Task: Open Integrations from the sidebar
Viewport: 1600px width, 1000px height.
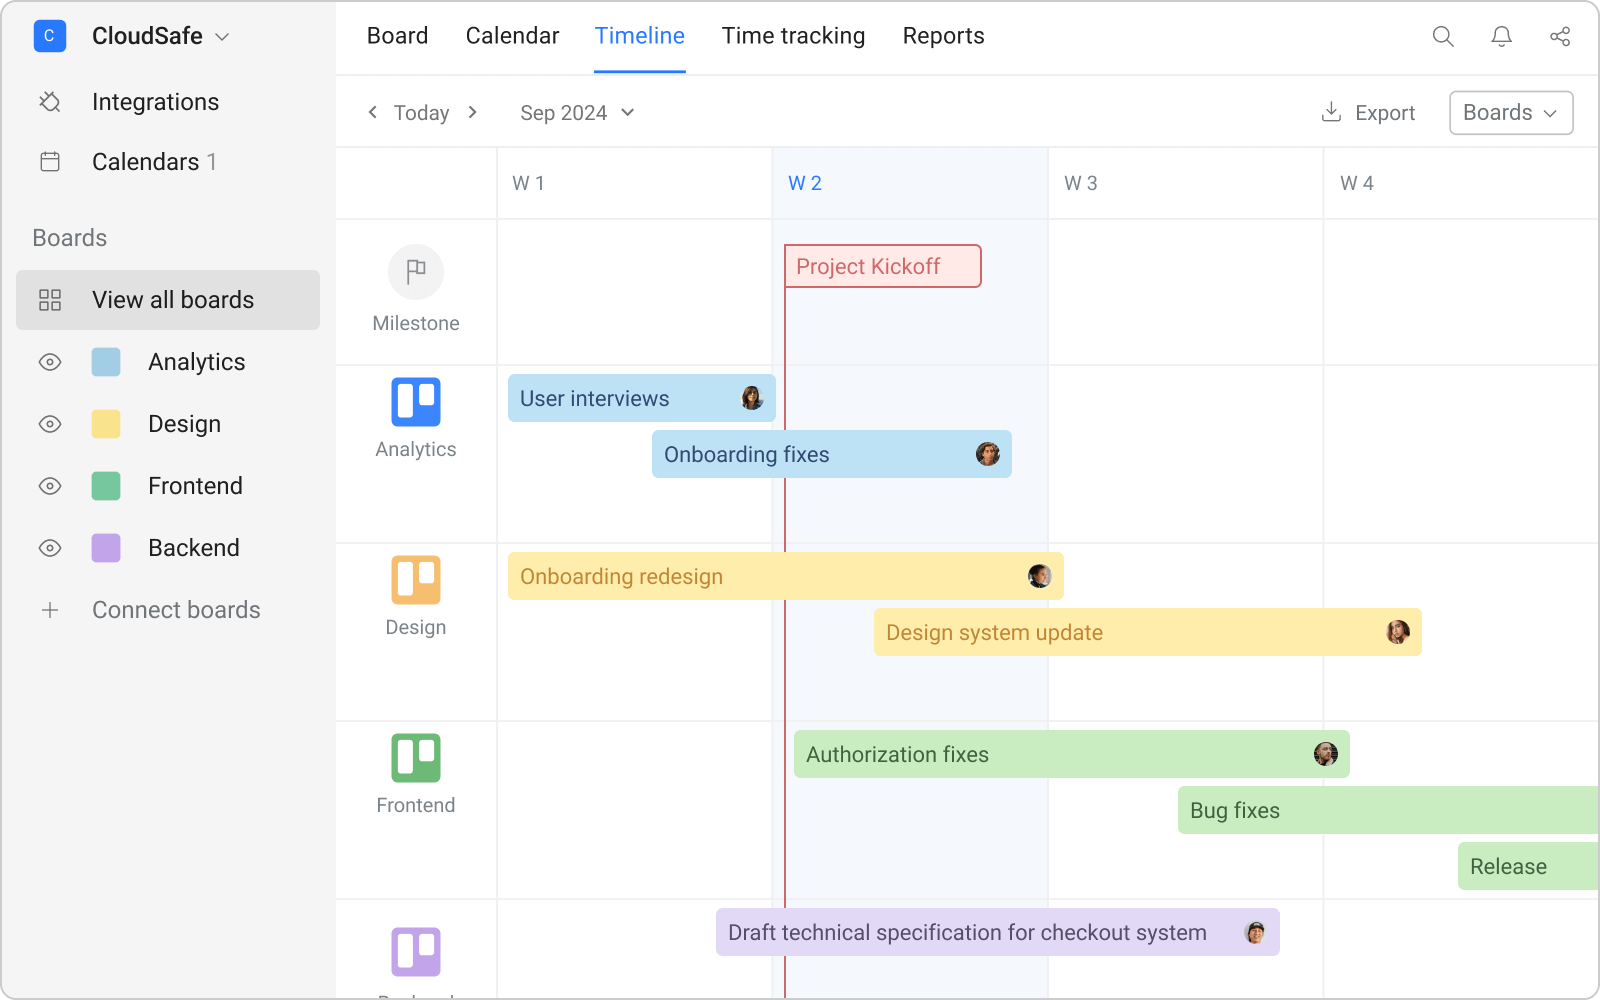Action: pos(155,101)
